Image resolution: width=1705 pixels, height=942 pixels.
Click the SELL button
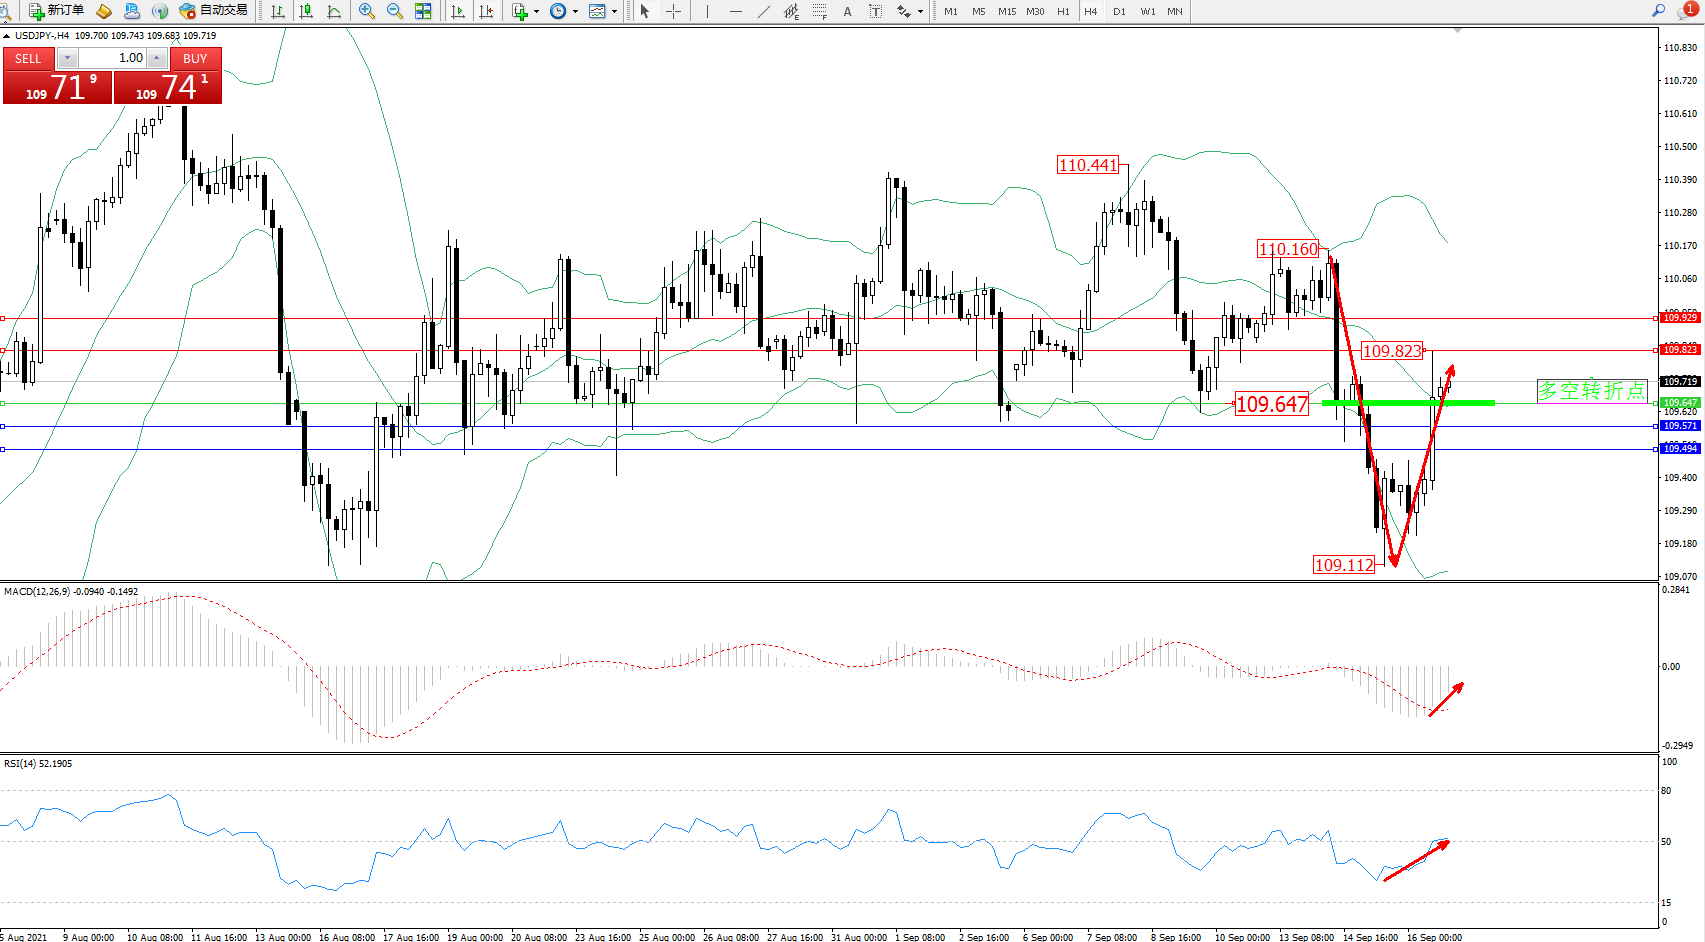(x=28, y=59)
